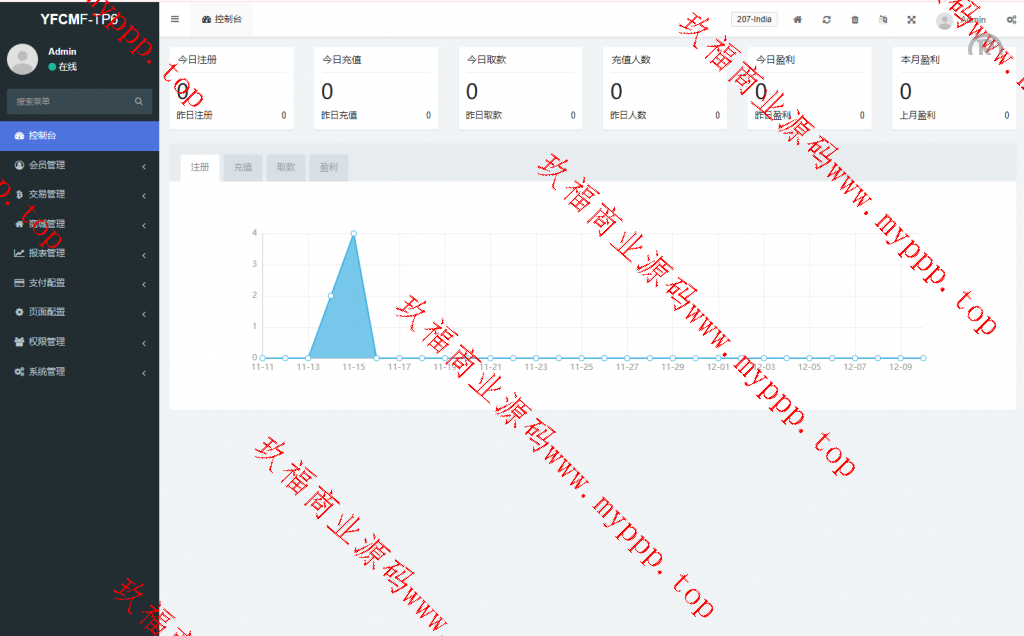
Task: Switch to the 取款 chart tab
Action: (x=285, y=168)
